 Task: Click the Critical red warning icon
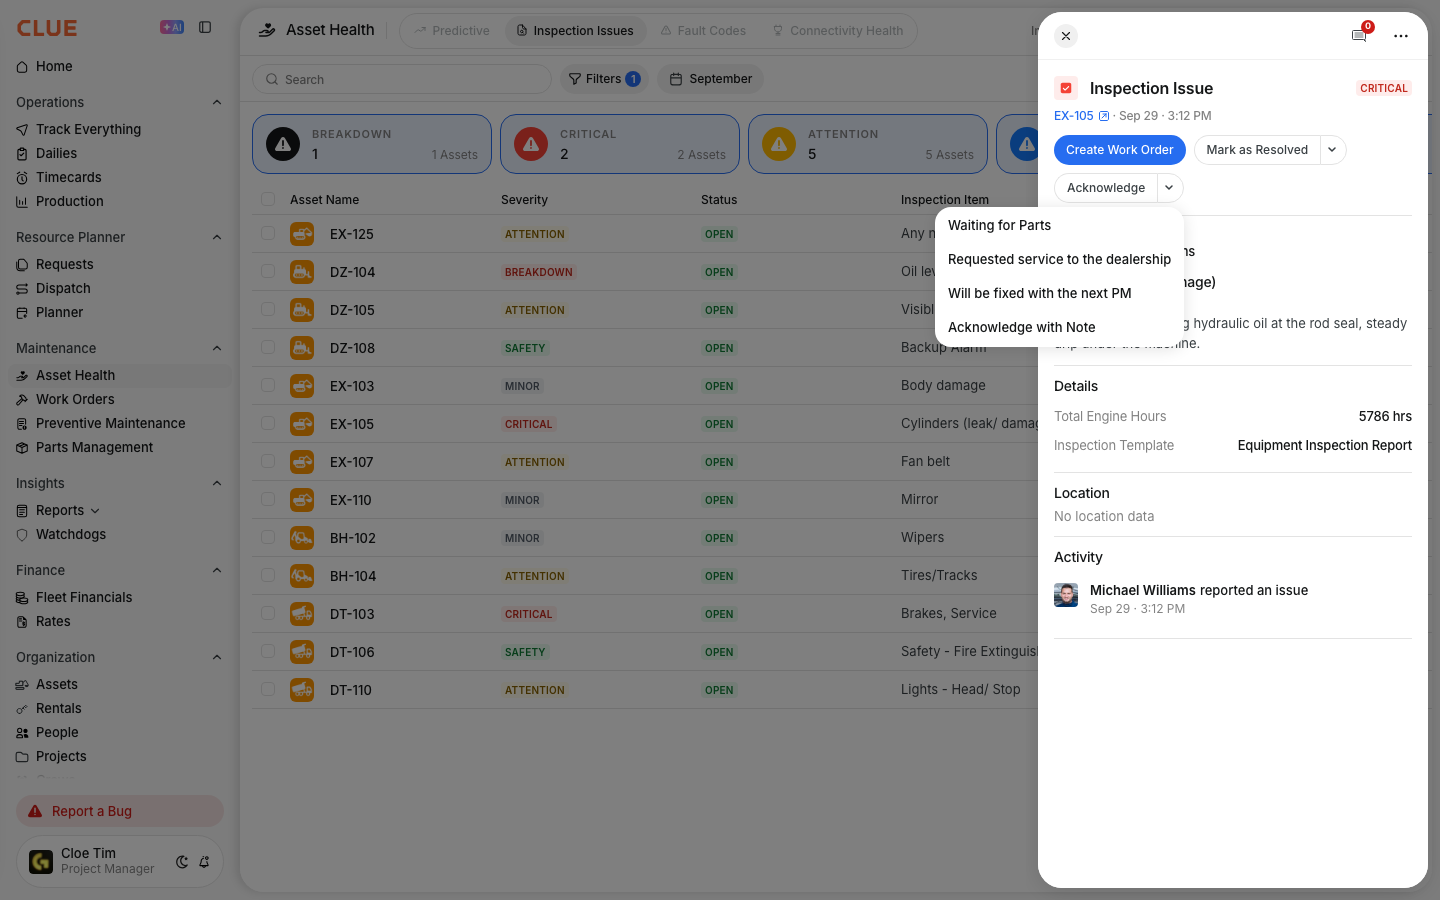coord(531,144)
